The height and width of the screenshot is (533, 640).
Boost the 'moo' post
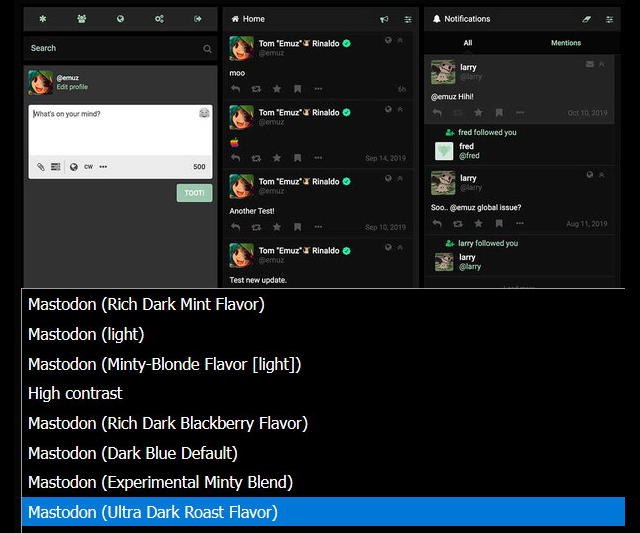tap(256, 89)
